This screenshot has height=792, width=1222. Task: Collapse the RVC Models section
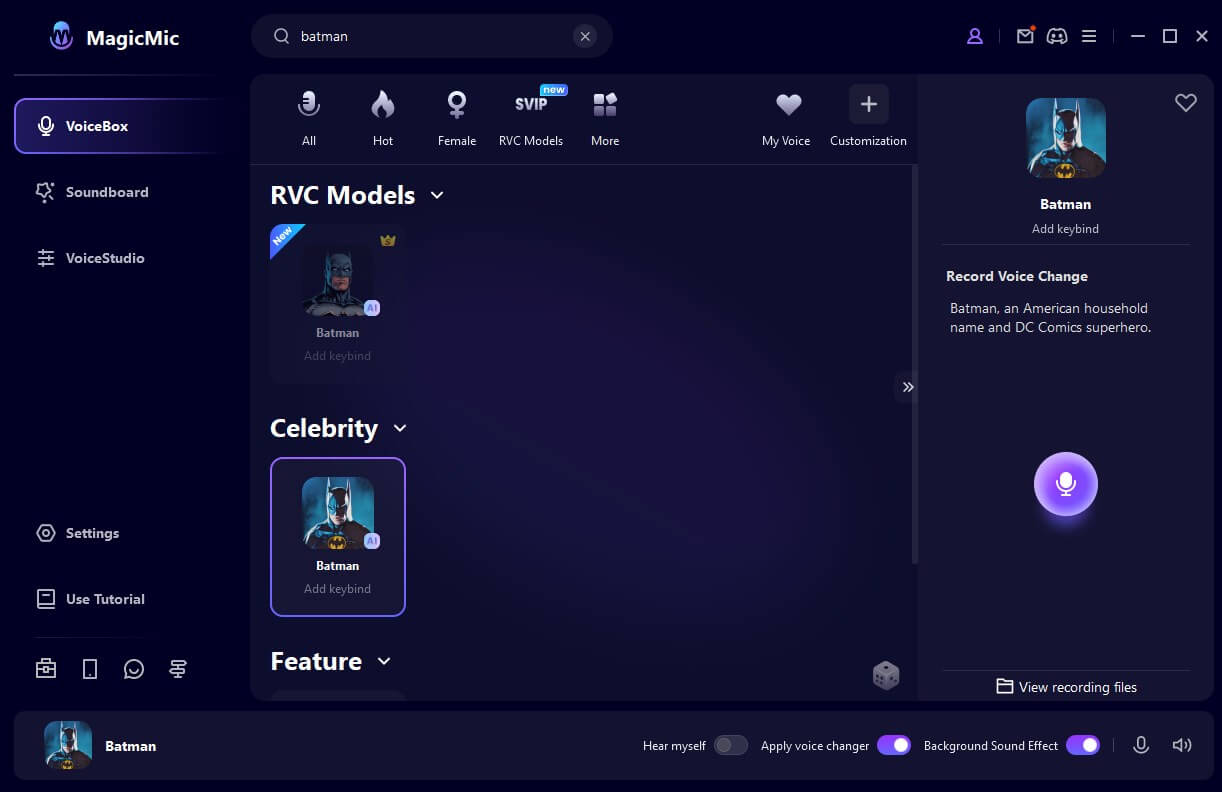coord(437,196)
